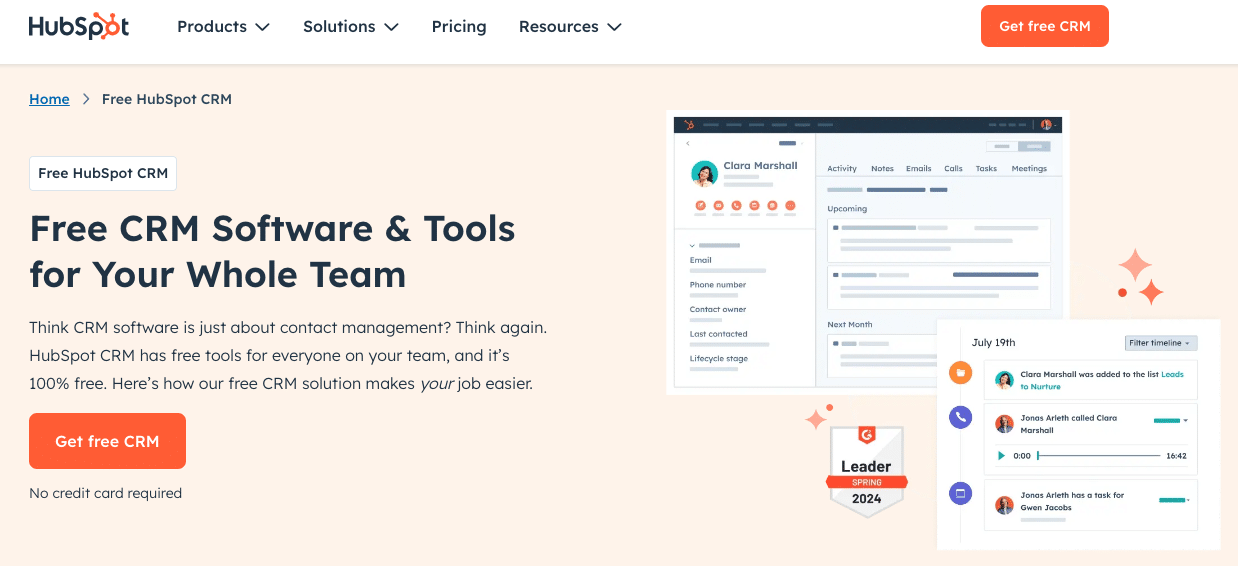Open the Filter timeline dropdown
The width and height of the screenshot is (1238, 566).
1160,343
